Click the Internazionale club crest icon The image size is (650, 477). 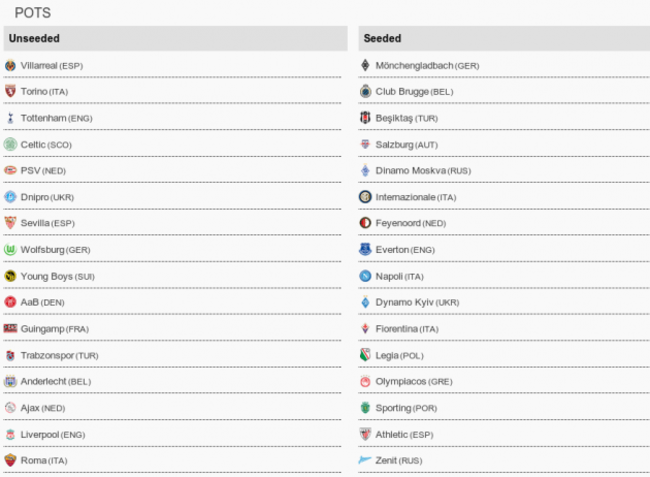pos(366,197)
